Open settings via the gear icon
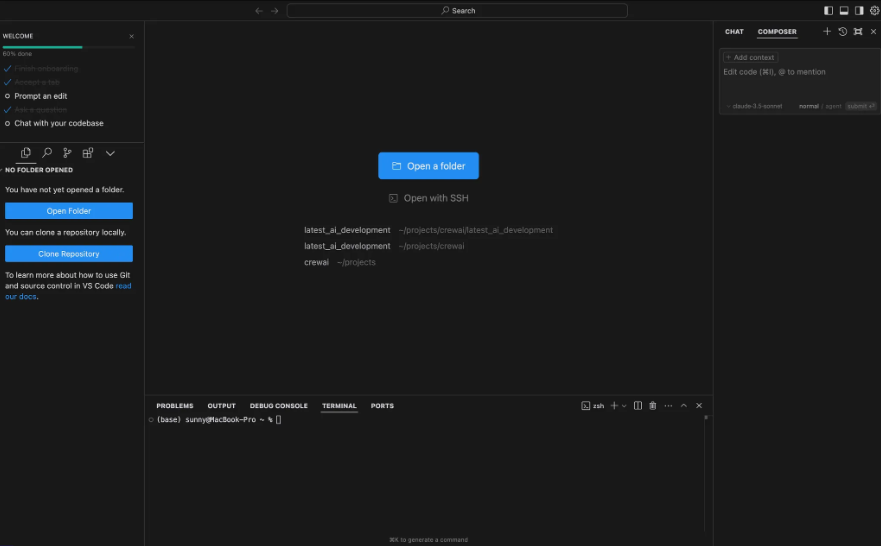Image resolution: width=881 pixels, height=546 pixels. (x=873, y=11)
